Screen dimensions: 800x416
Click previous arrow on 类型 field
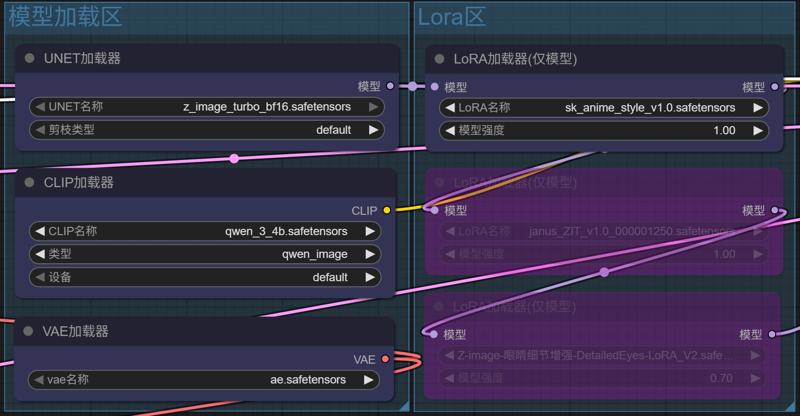pyautogui.click(x=39, y=254)
